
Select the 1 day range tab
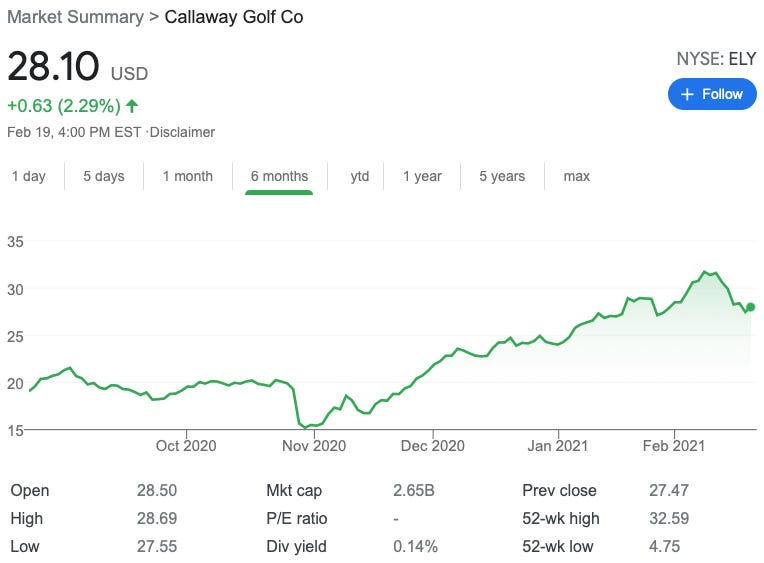(x=29, y=176)
